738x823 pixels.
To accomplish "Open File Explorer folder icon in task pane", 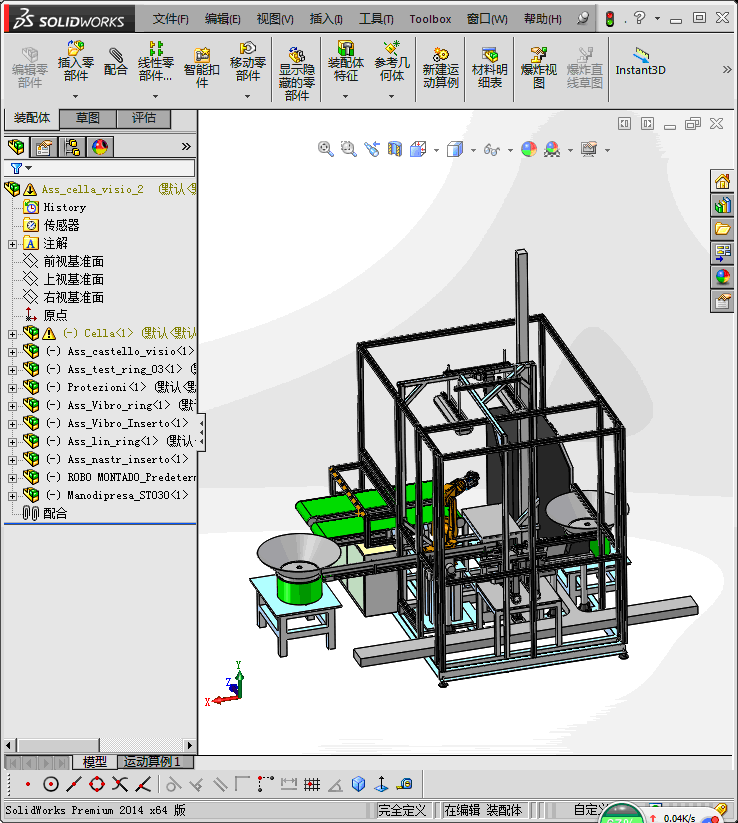I will pos(722,228).
